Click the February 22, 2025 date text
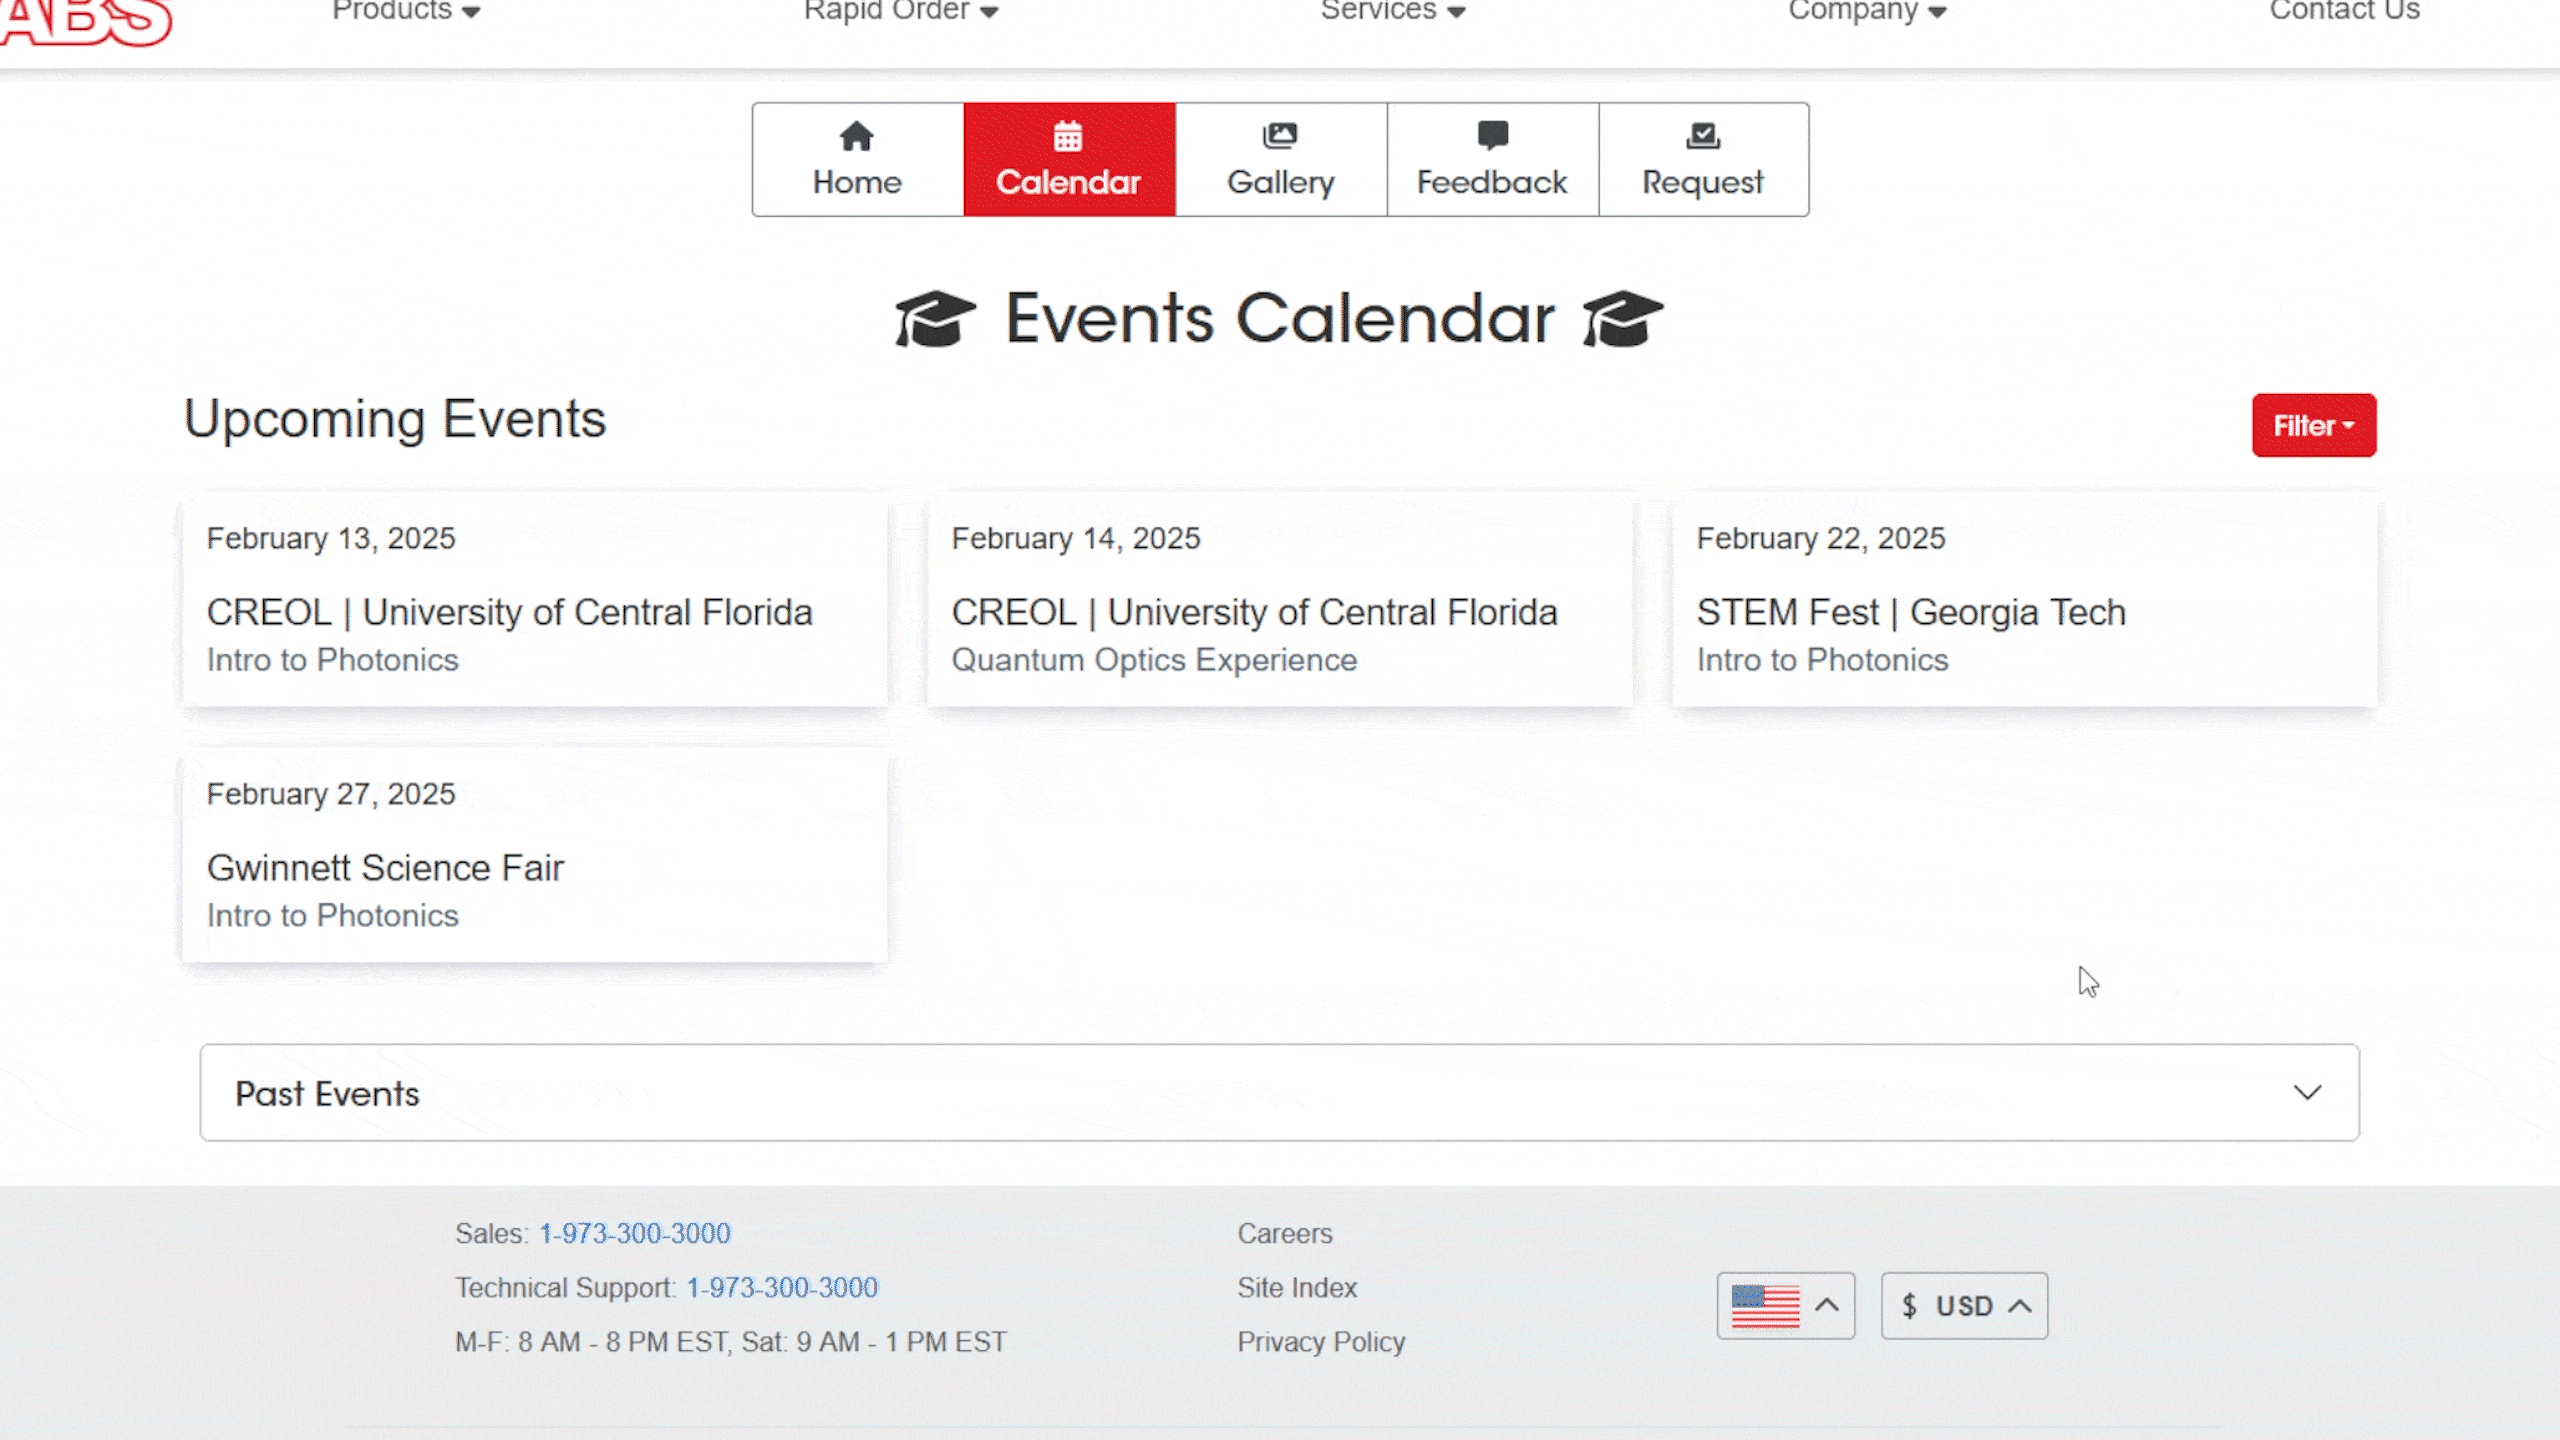2560x1440 pixels. (x=1821, y=538)
